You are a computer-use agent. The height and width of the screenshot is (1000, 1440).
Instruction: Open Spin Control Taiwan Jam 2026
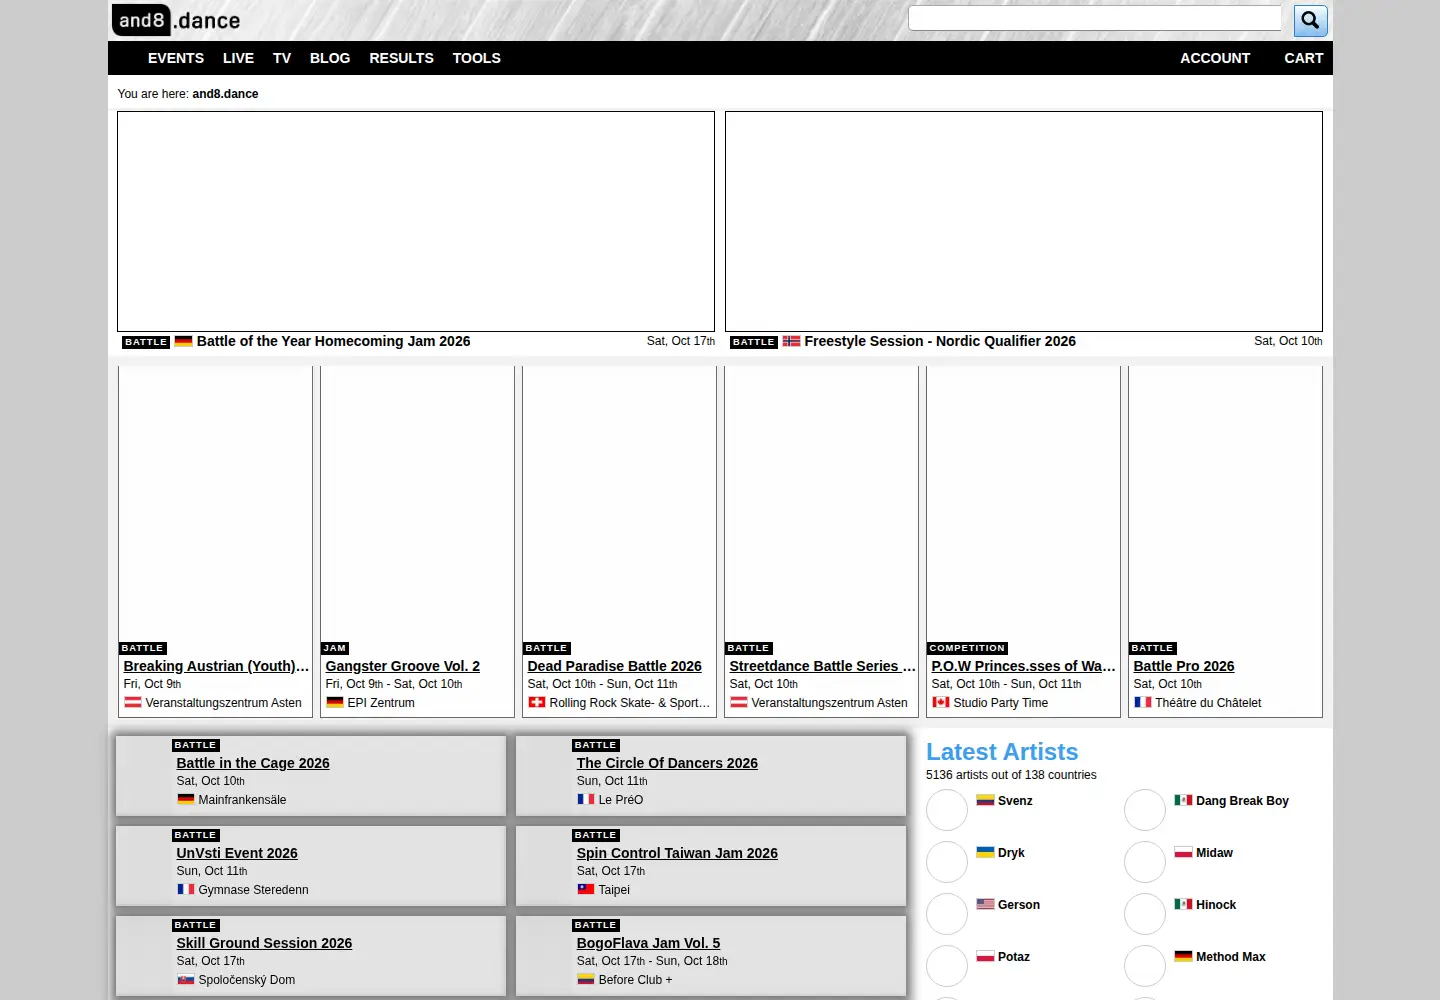[677, 853]
